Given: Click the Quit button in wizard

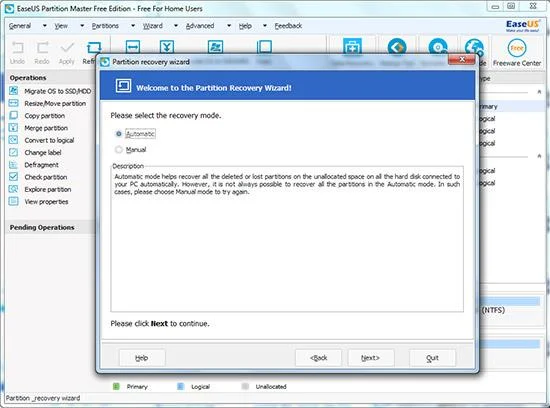Looking at the screenshot, I should 432,358.
